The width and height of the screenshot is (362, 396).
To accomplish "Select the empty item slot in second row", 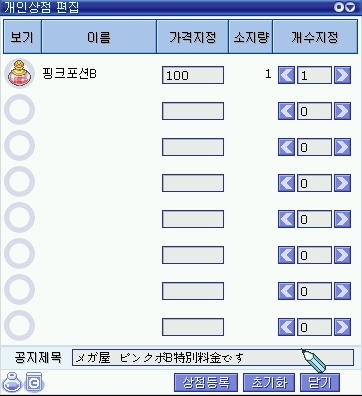I will [x=20, y=110].
